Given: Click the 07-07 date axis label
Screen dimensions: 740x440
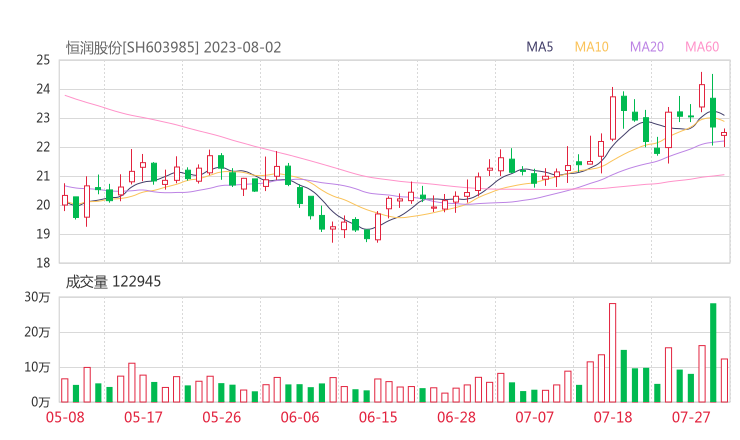Looking at the screenshot, I should [x=534, y=417].
